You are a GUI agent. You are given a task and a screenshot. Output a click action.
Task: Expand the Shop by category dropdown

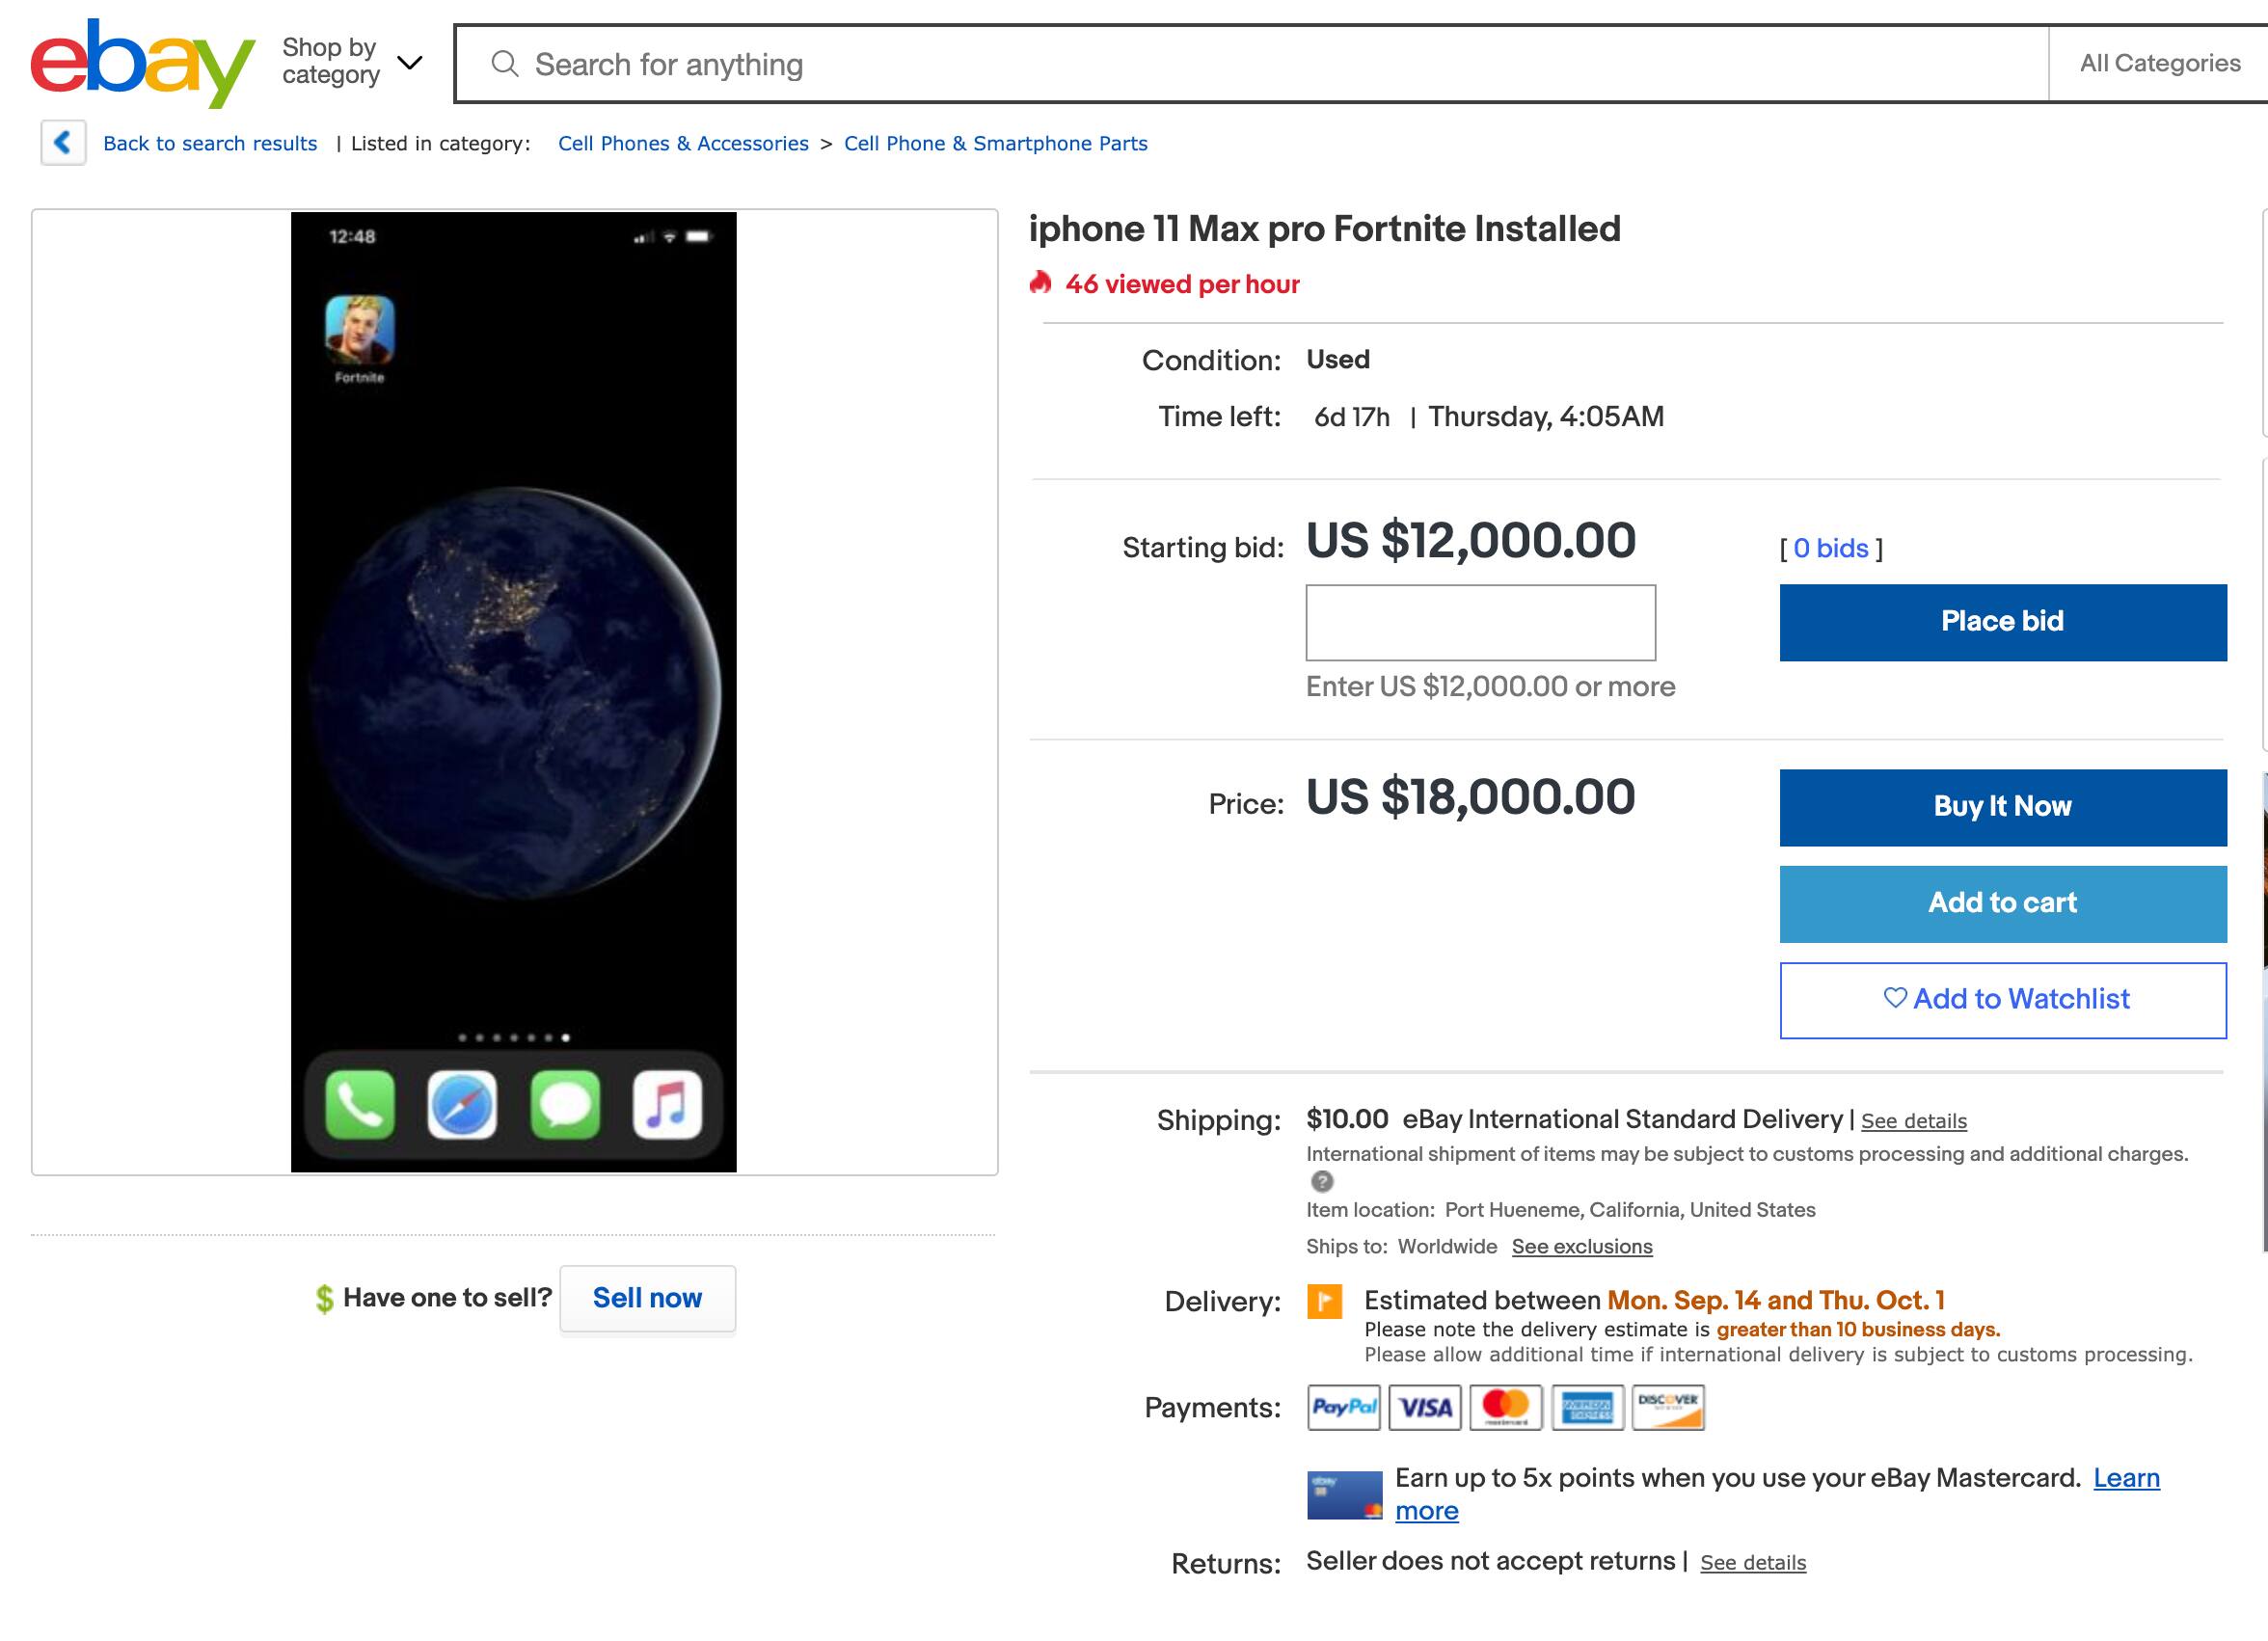(x=352, y=62)
